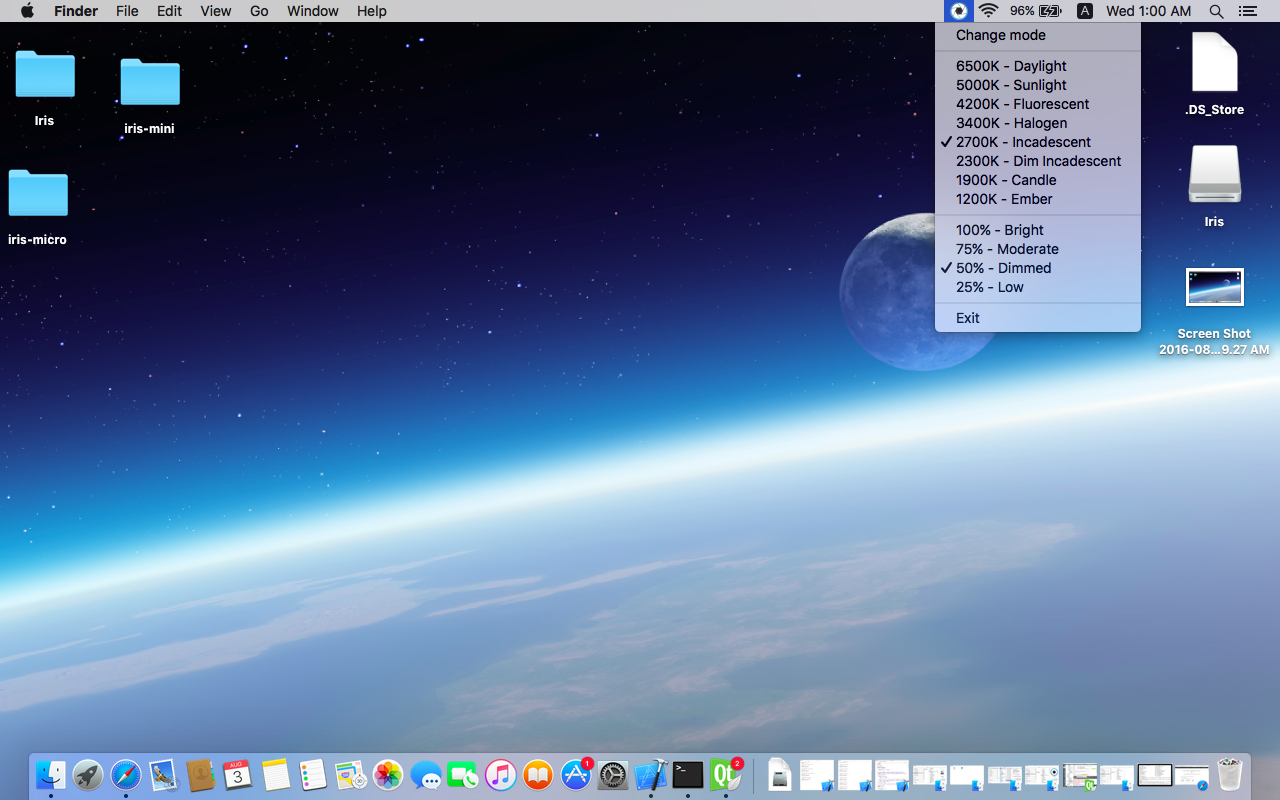Screen dimensions: 1280x800
Task: Open Xcode hammer icon in Dock
Action: pos(651,775)
